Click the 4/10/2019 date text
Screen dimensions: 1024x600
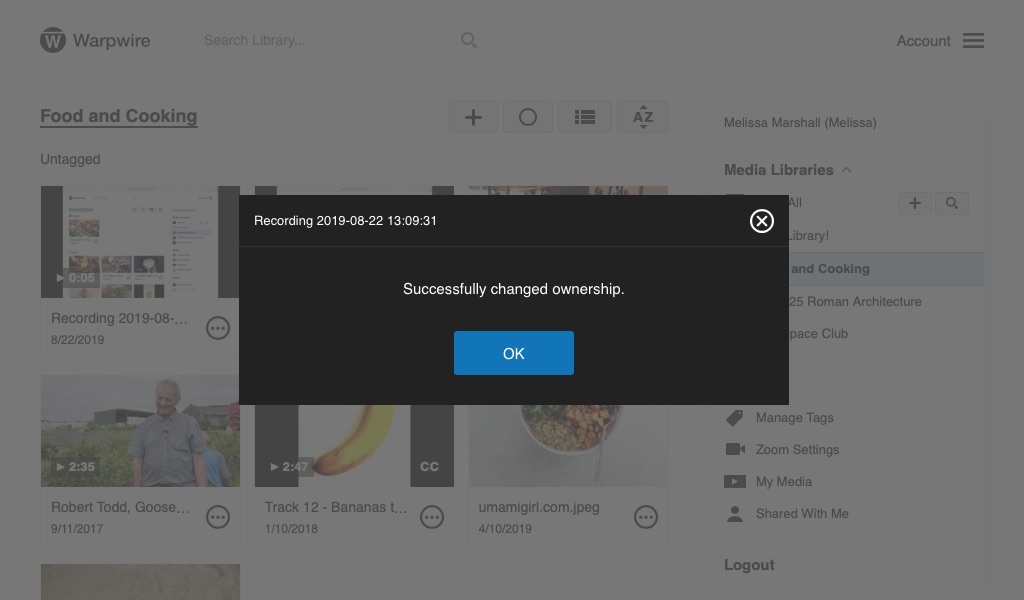(505, 529)
